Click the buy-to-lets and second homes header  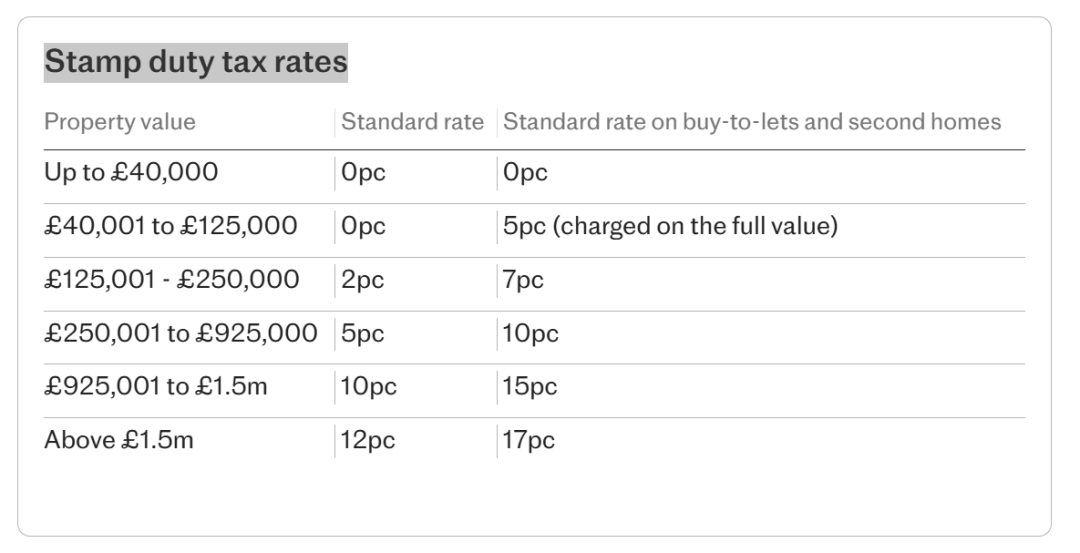click(x=751, y=122)
